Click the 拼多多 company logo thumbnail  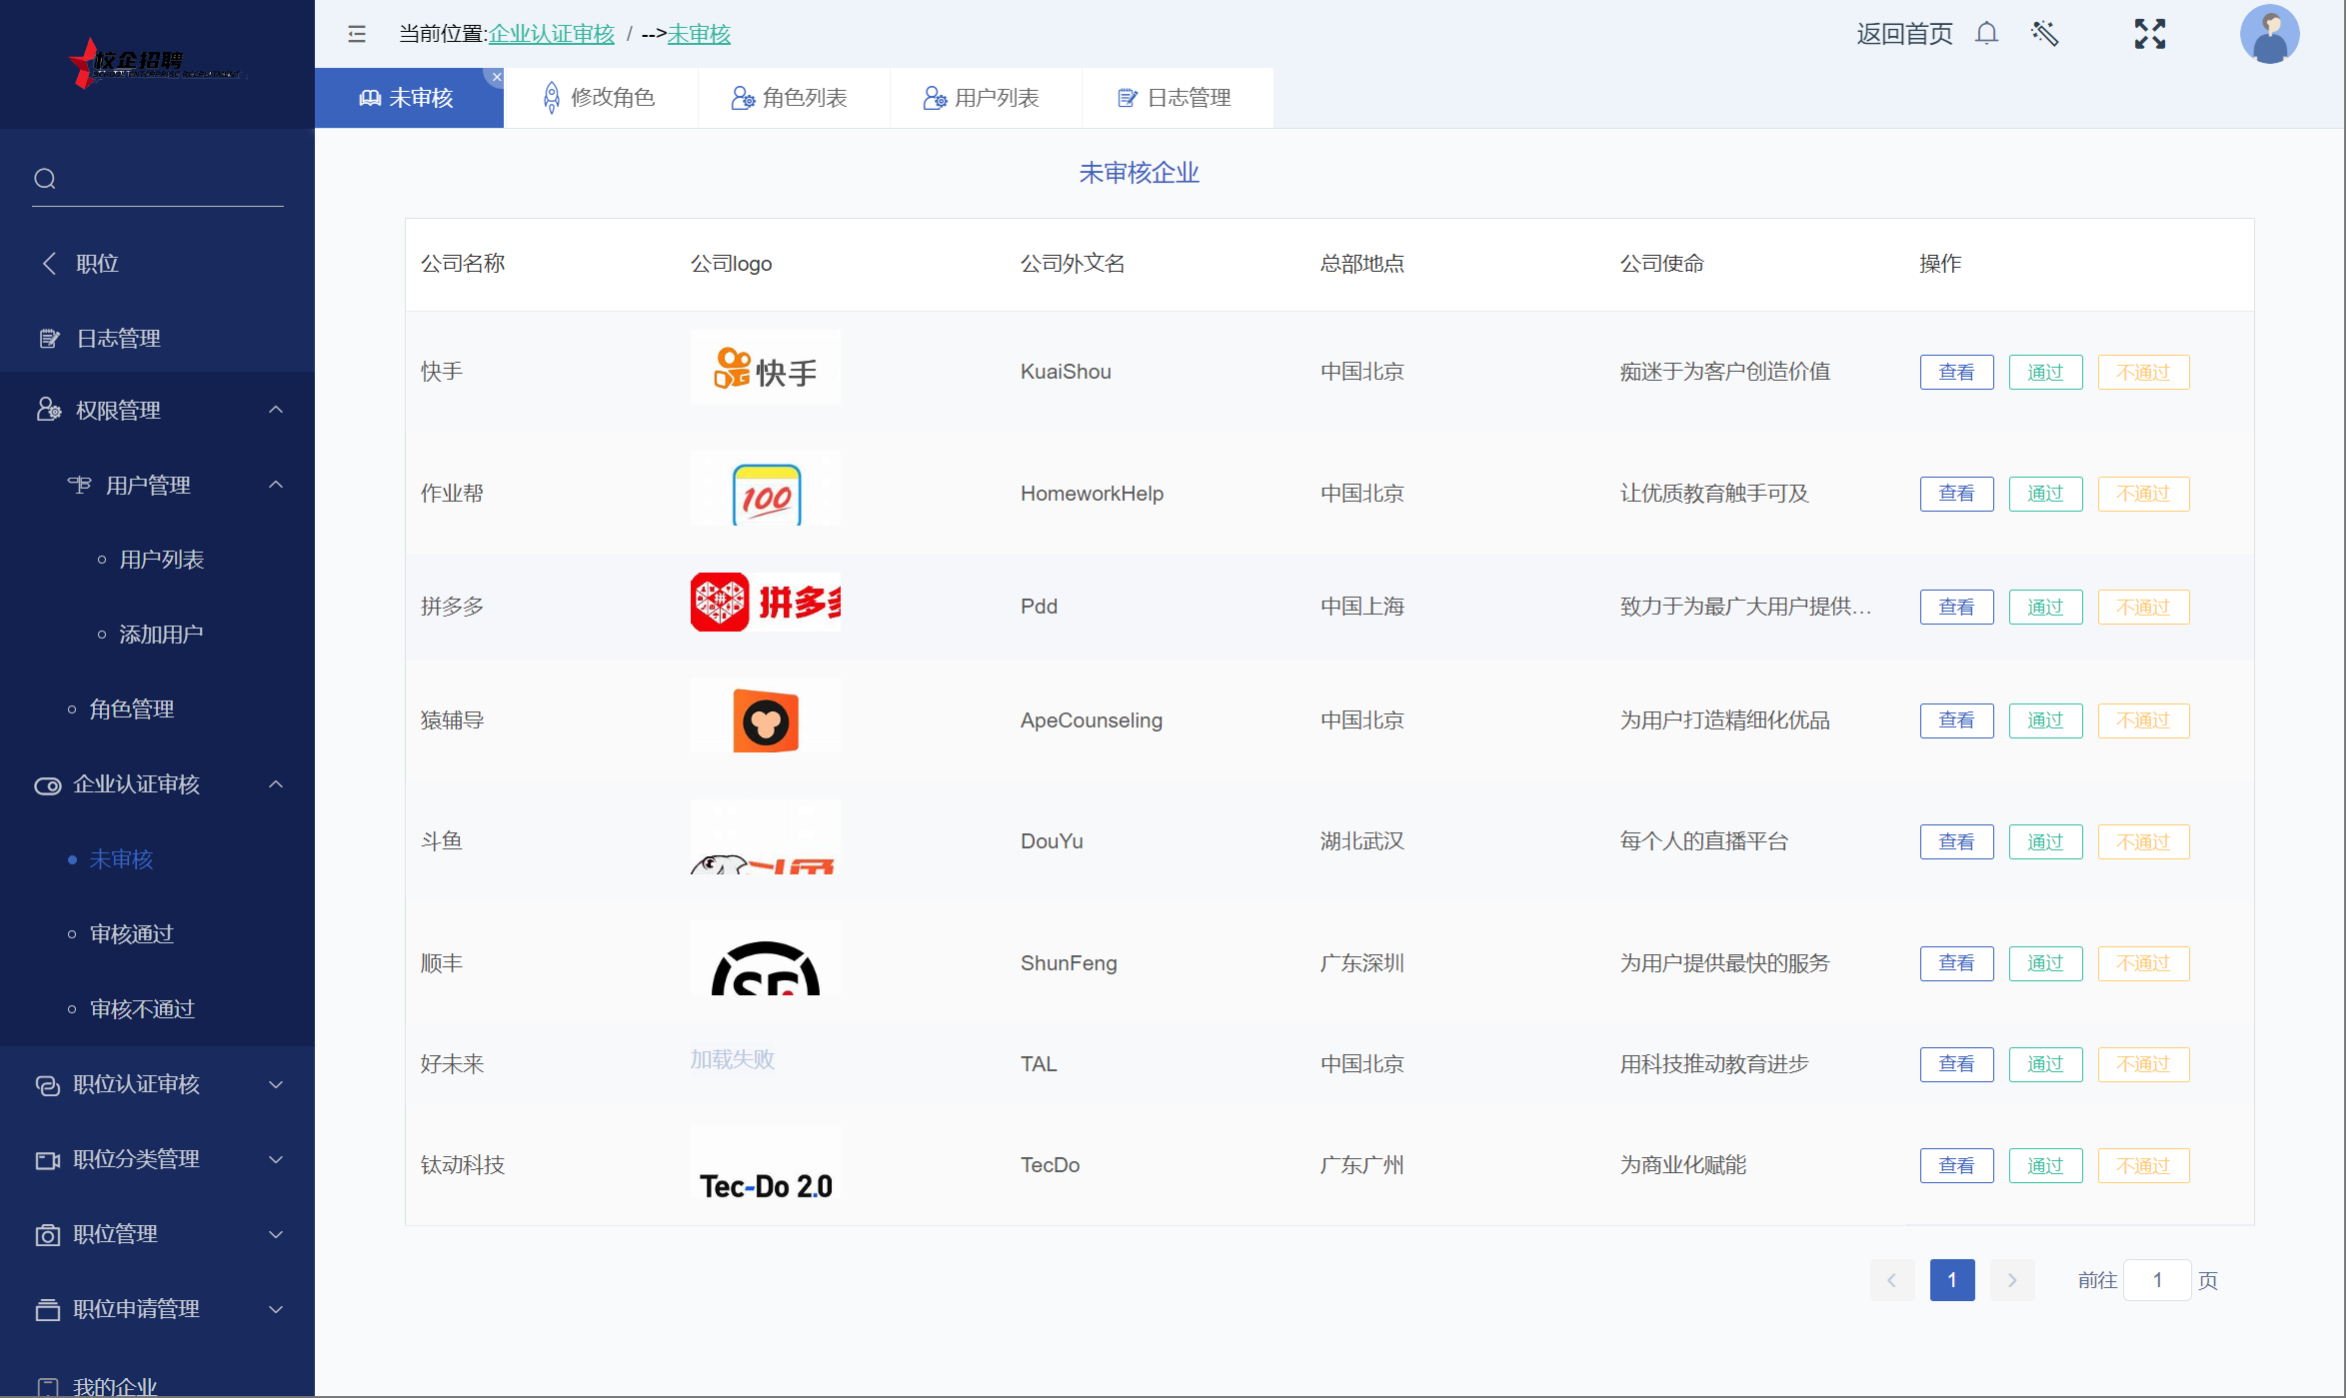(x=765, y=603)
